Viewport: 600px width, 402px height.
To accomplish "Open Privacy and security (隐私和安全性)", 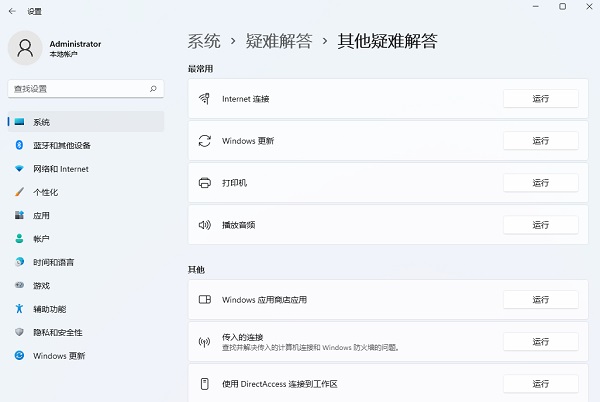I will [57, 332].
